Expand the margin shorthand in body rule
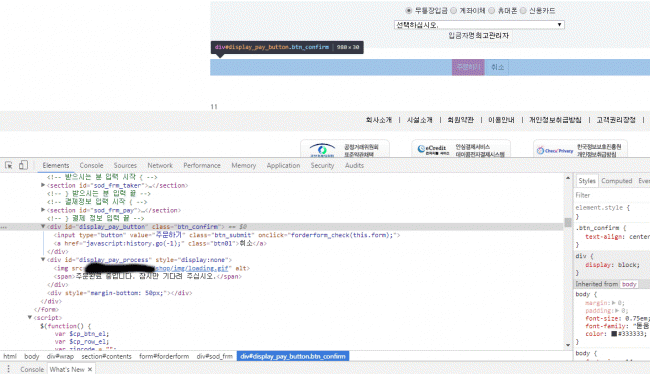 pyautogui.click(x=614, y=303)
